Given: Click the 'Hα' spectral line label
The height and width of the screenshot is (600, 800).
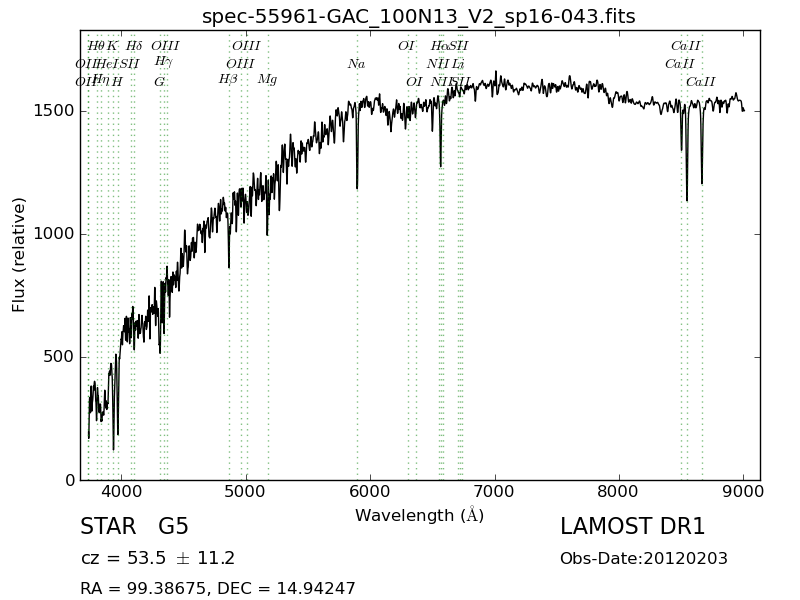Looking at the screenshot, I should 439,46.
